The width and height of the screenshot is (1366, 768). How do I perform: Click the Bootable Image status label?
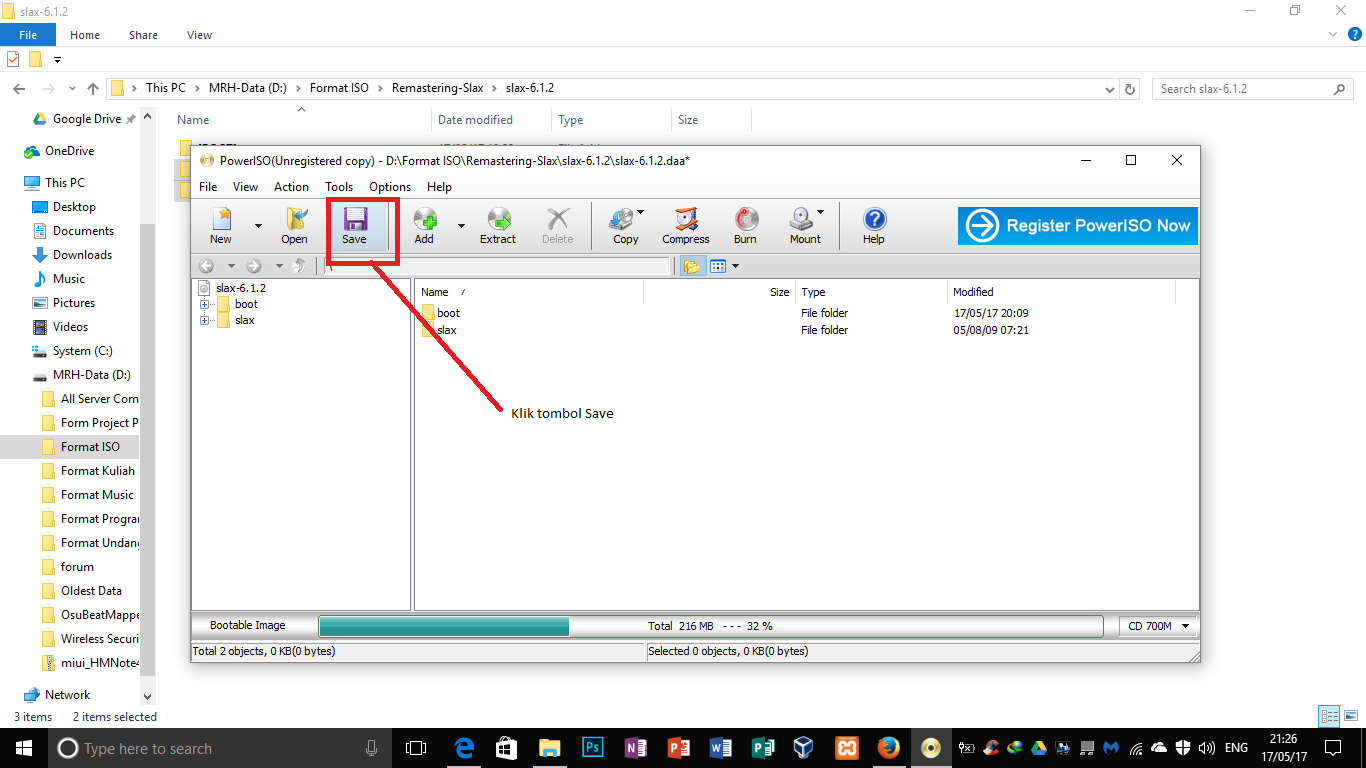pyautogui.click(x=248, y=626)
